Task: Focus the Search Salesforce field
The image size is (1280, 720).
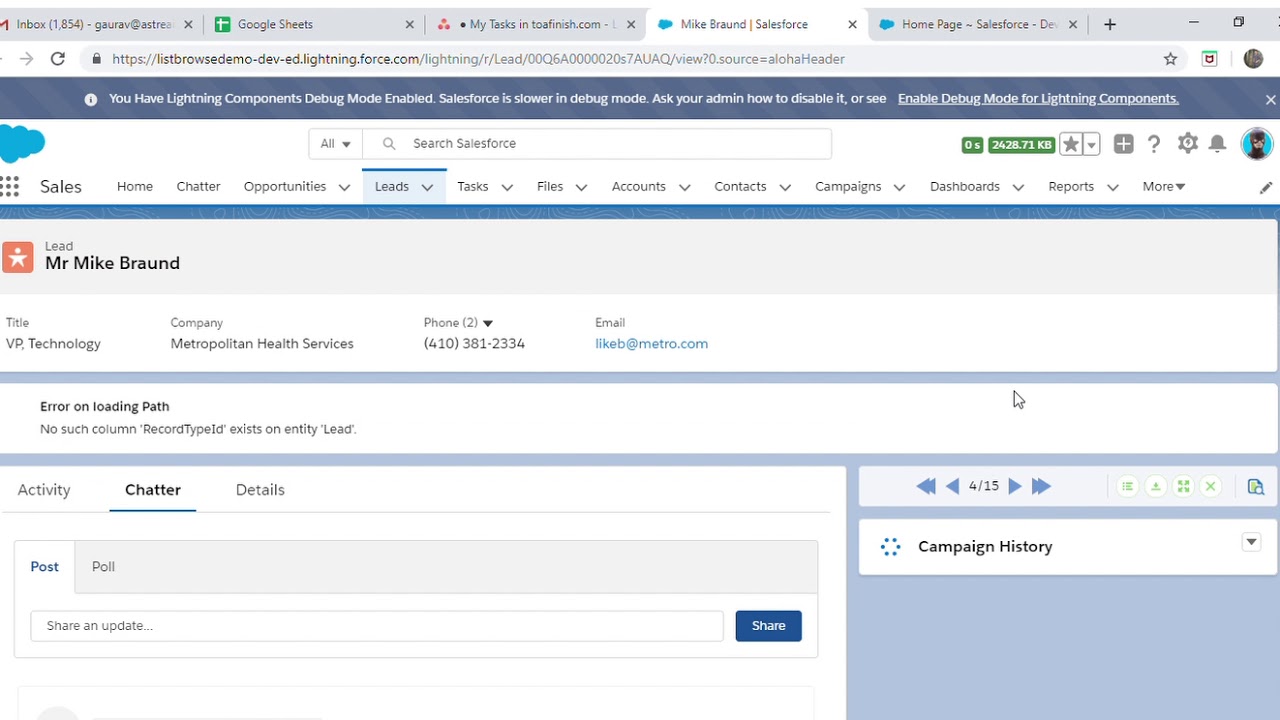Action: (597, 143)
